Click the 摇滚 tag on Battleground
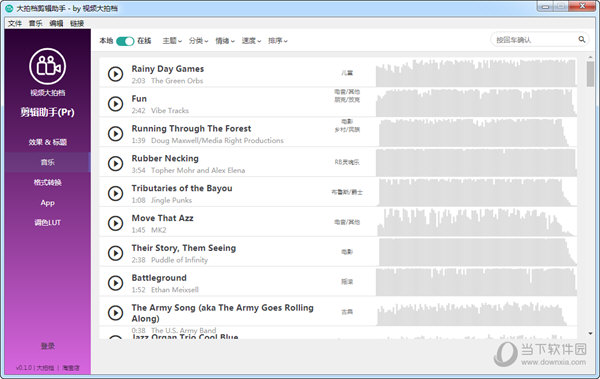 pos(347,282)
